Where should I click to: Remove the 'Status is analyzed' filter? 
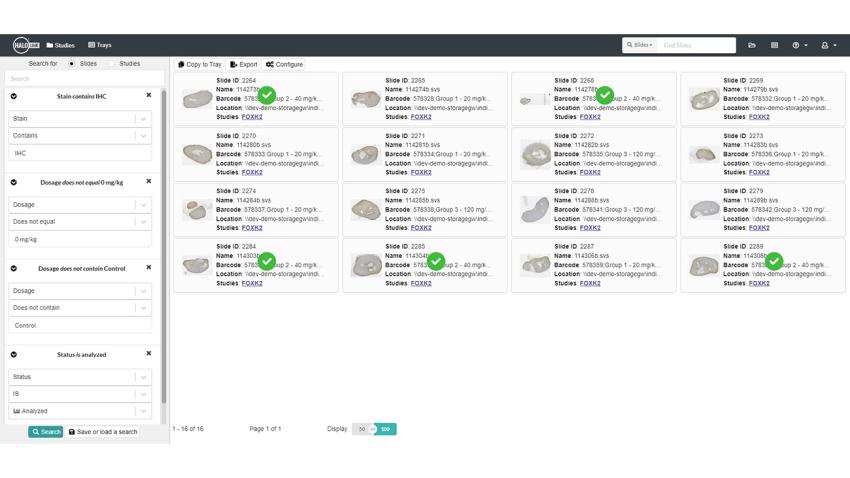[x=149, y=354]
